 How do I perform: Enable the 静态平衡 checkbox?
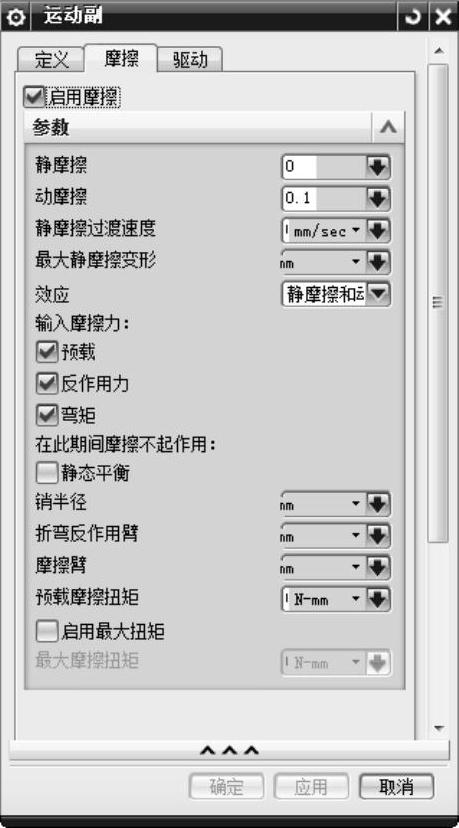46,473
